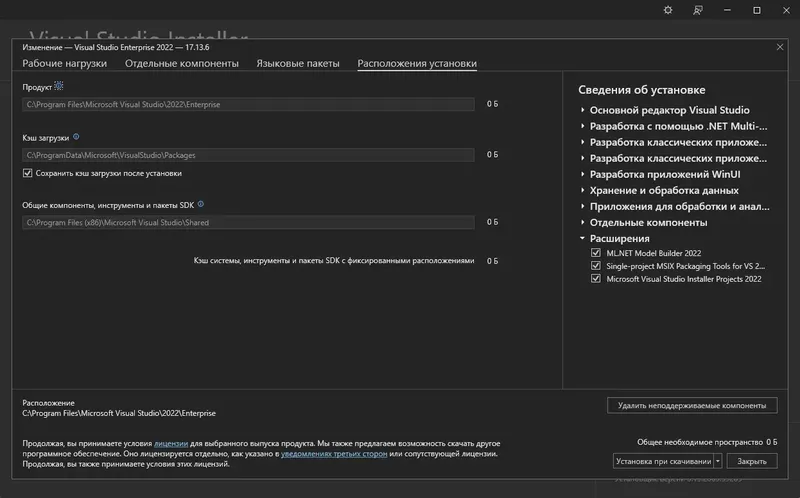Close the Изменение dialog with X

coord(780,47)
